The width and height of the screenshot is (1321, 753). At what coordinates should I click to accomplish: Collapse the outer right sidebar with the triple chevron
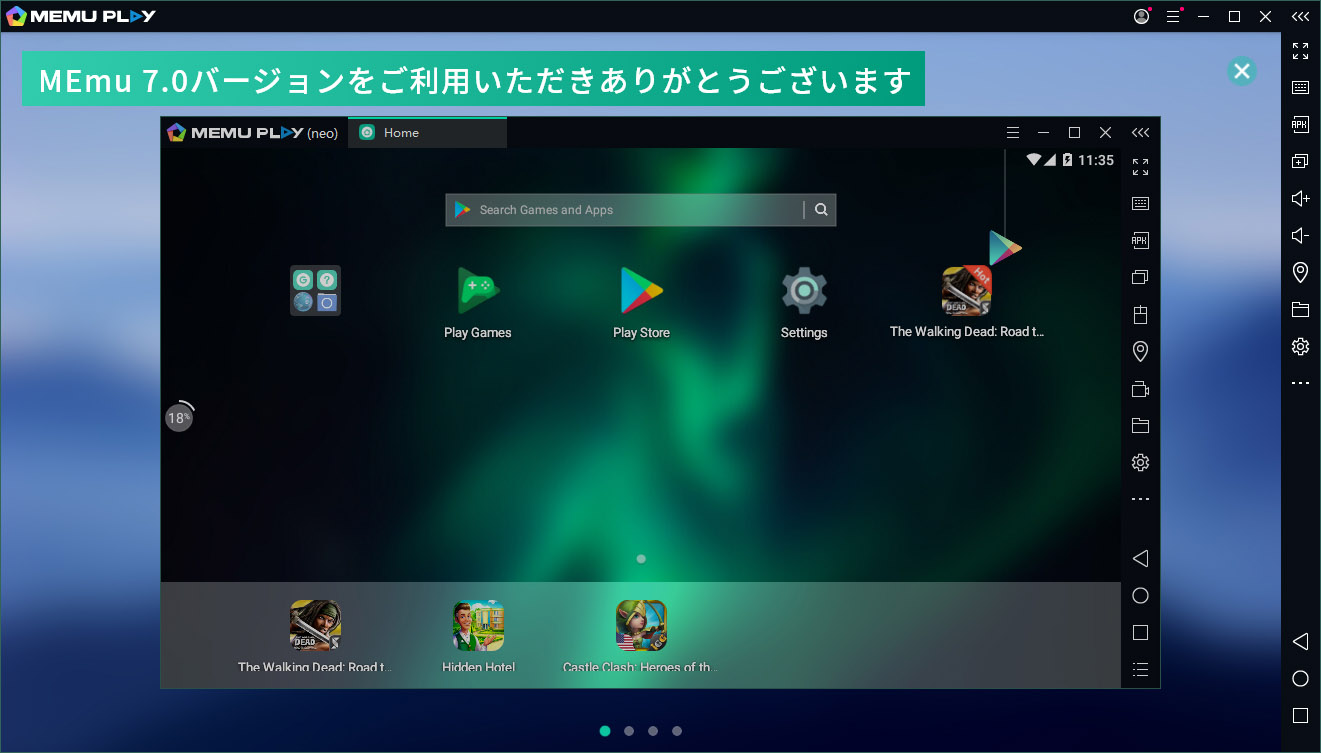[x=1300, y=17]
